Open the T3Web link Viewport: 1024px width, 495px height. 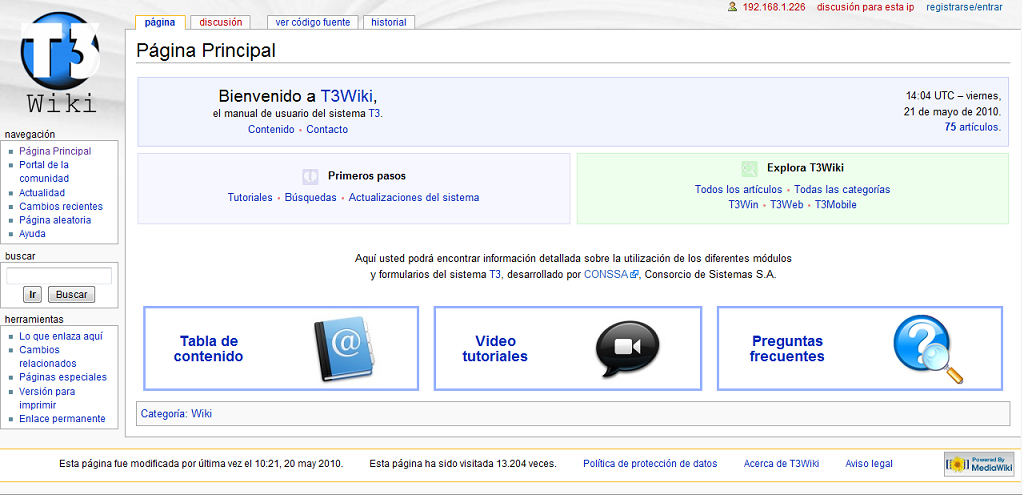pos(786,204)
